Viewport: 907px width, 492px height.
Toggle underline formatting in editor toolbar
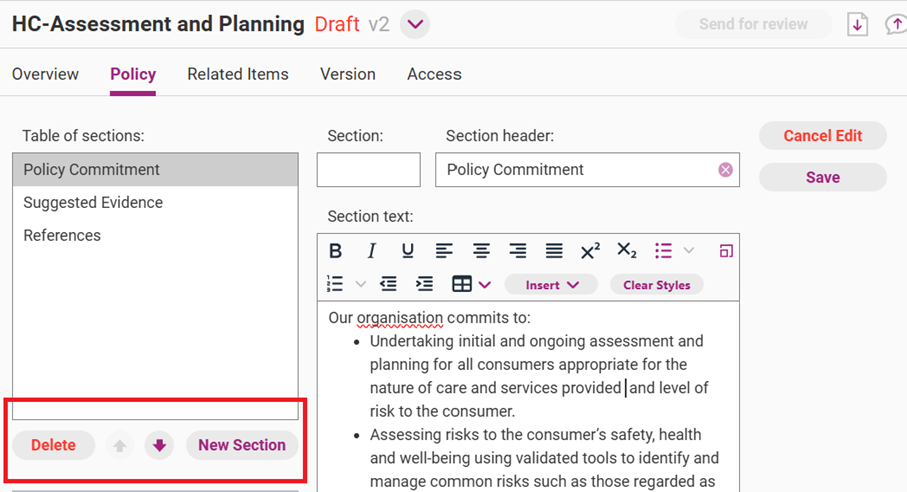pyautogui.click(x=407, y=251)
